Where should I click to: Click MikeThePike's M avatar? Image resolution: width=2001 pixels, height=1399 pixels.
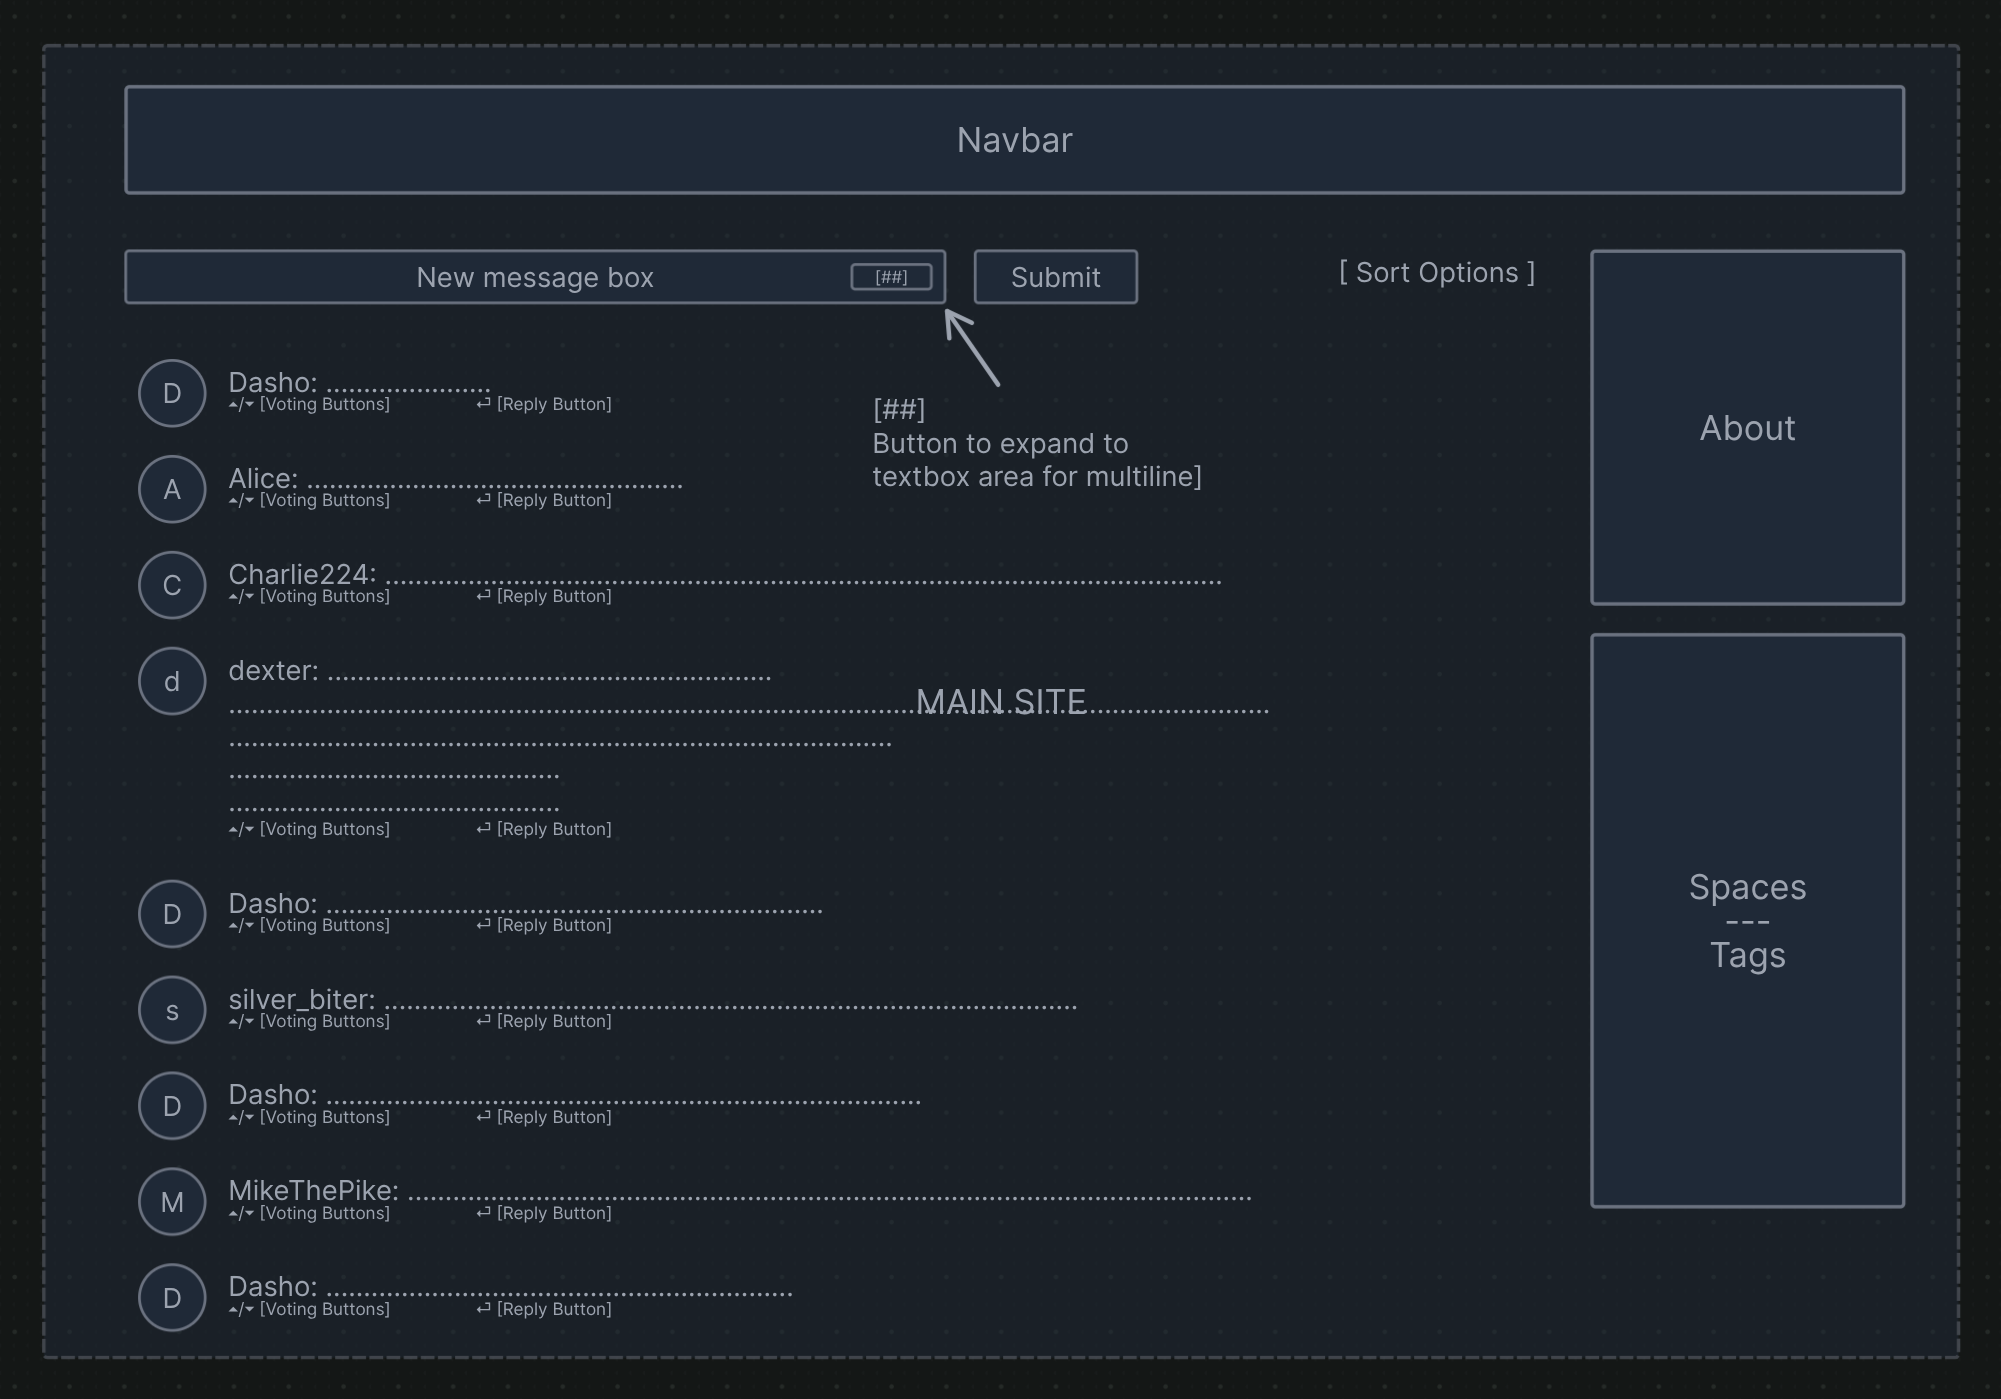[x=172, y=1202]
